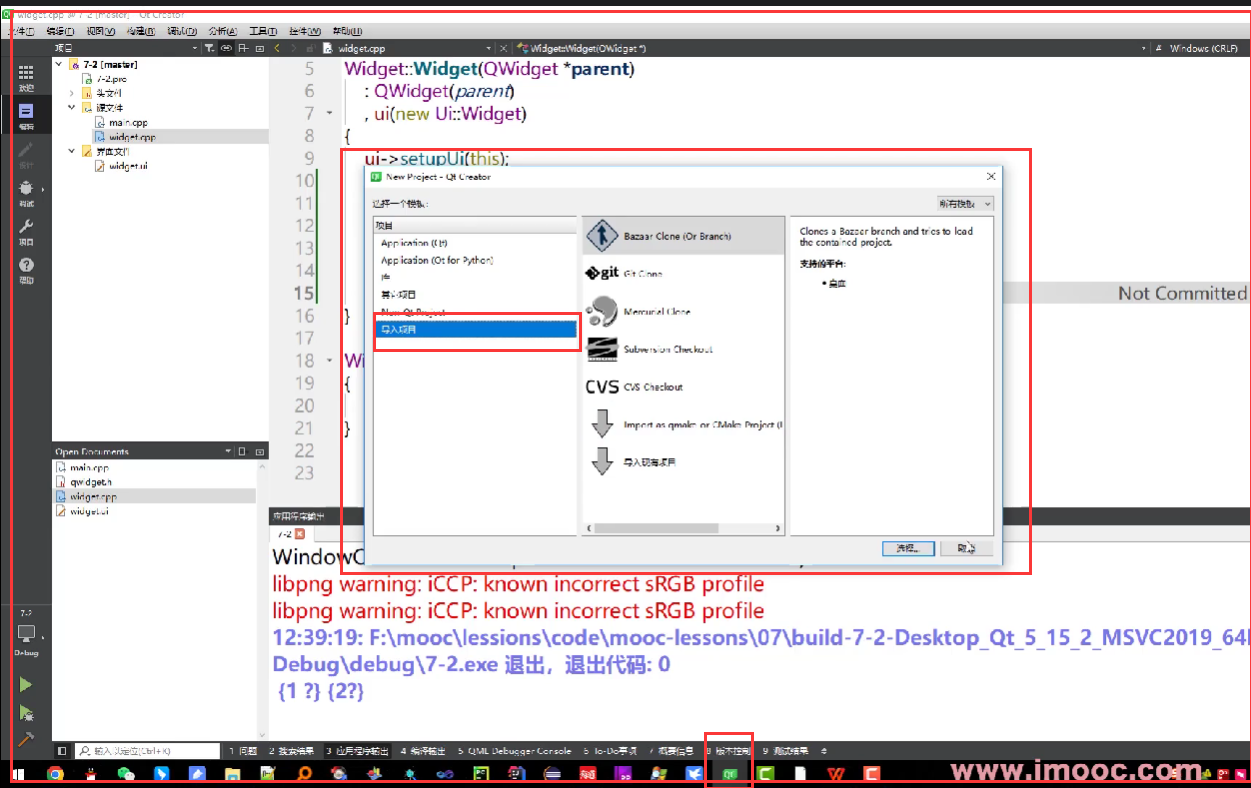This screenshot has width=1251, height=788.
Task: Click the filter tree icon in project panel
Action: [x=210, y=48]
